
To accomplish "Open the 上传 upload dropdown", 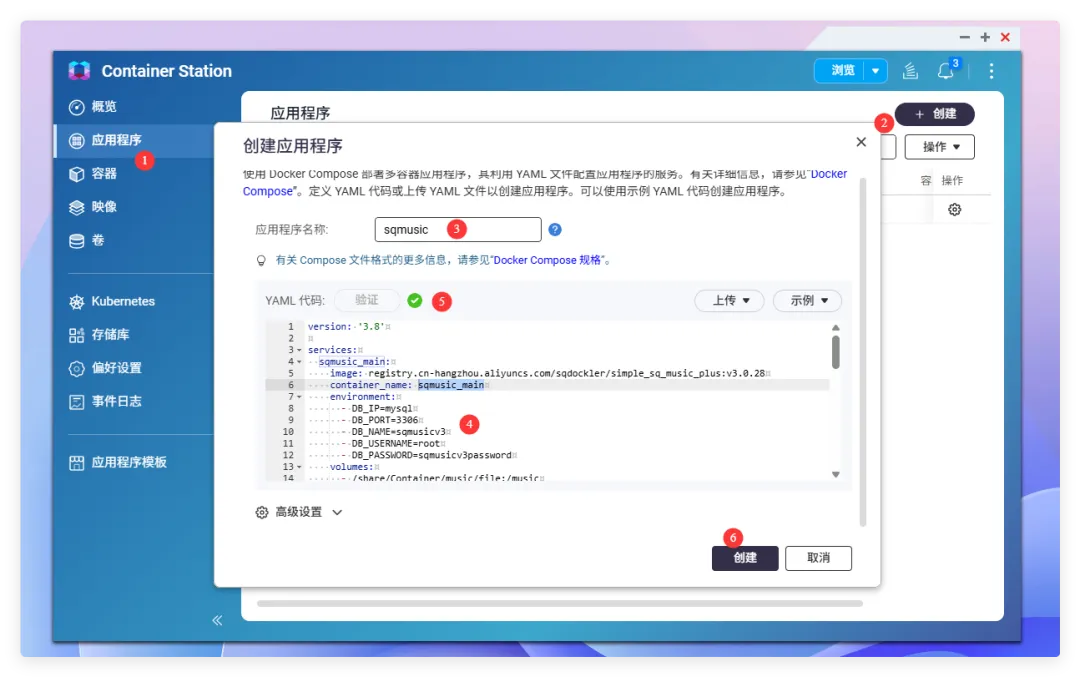I will [729, 300].
